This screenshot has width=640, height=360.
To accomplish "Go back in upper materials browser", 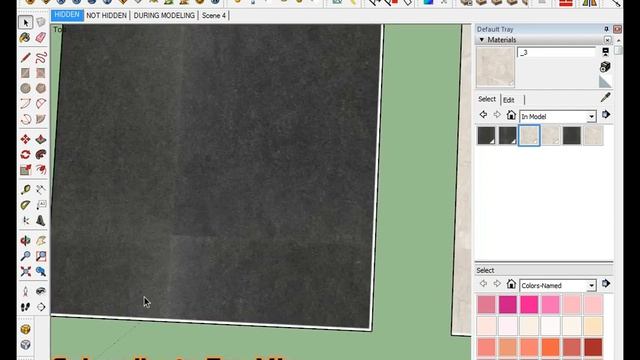I will 483,115.
